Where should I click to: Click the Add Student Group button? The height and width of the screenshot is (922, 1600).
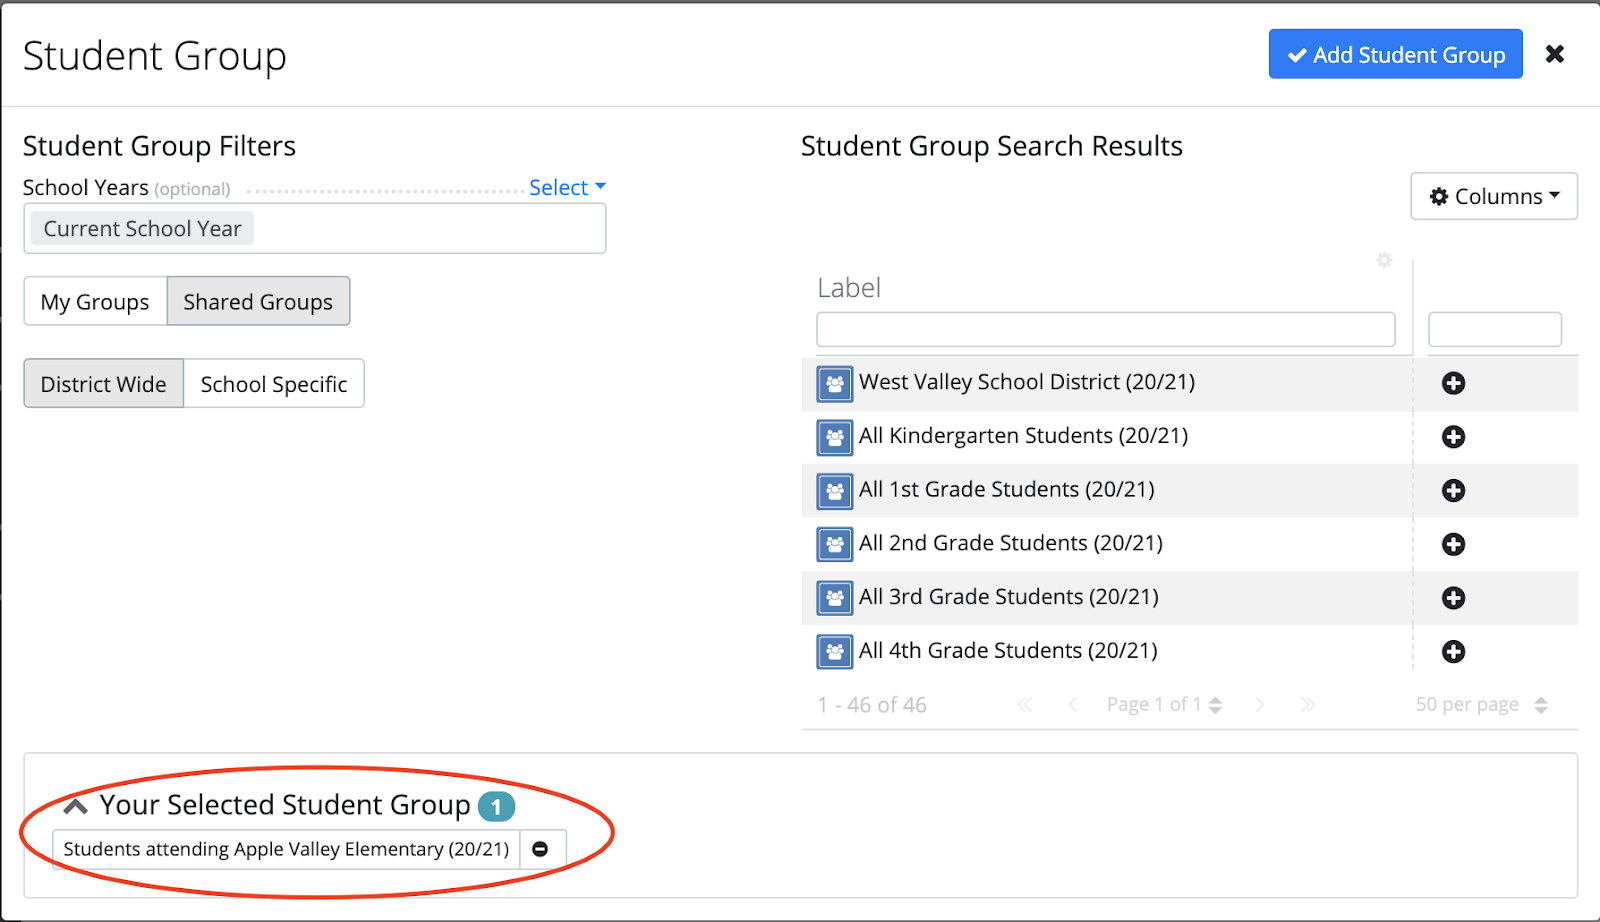1395,55
